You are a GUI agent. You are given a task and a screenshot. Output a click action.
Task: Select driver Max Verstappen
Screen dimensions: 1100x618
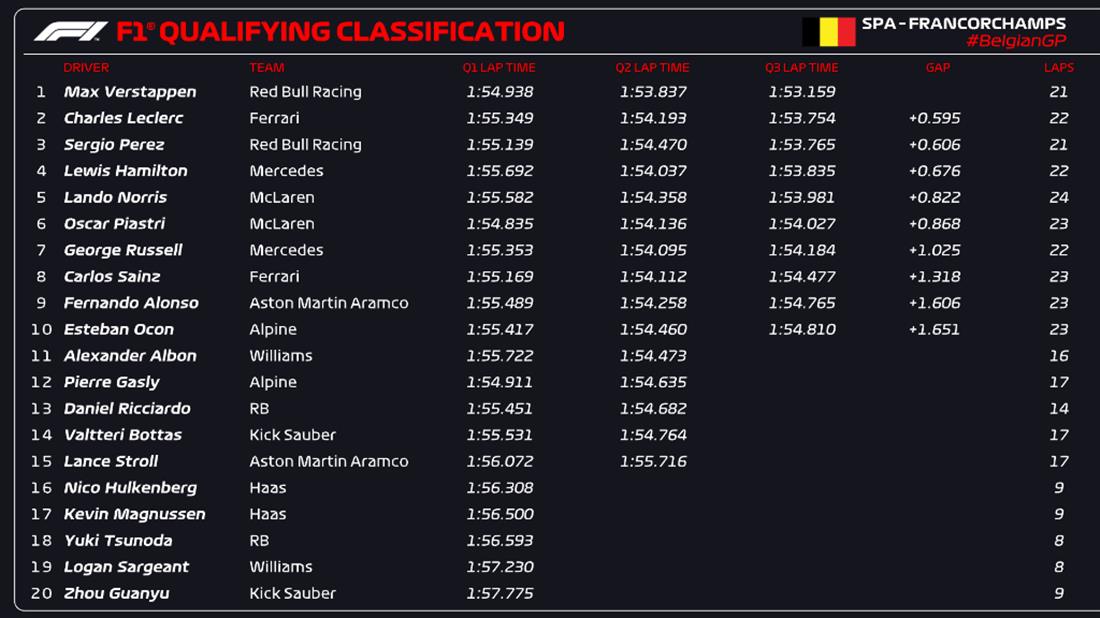coord(130,92)
